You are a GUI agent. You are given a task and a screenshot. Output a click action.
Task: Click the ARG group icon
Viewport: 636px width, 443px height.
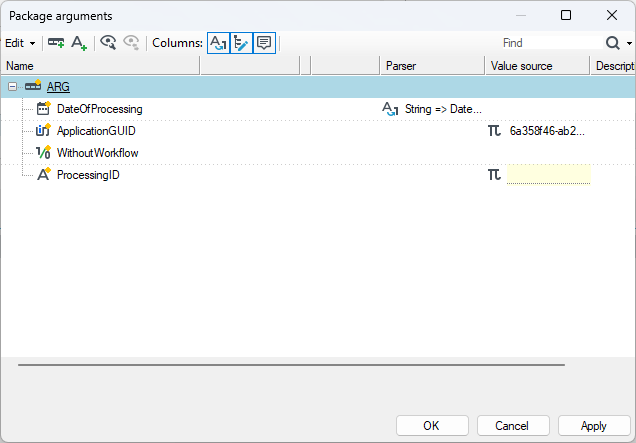[x=33, y=86]
